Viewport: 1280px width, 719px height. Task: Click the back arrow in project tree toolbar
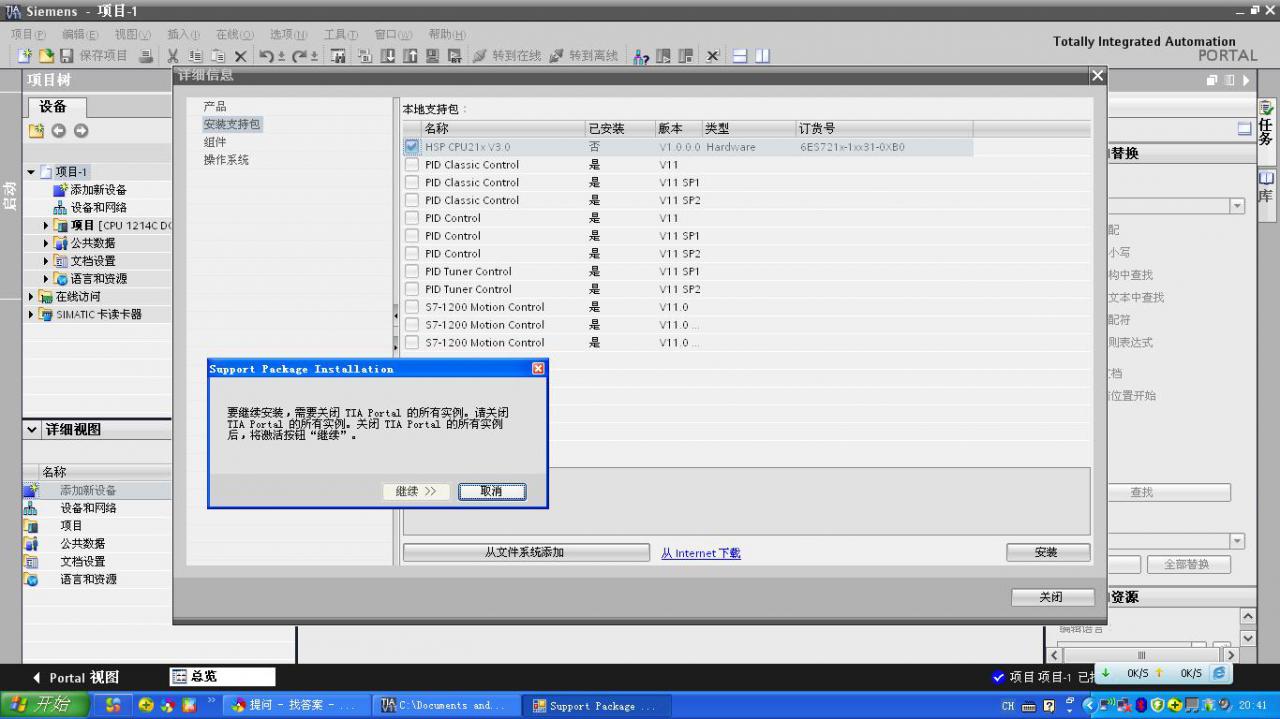click(58, 131)
